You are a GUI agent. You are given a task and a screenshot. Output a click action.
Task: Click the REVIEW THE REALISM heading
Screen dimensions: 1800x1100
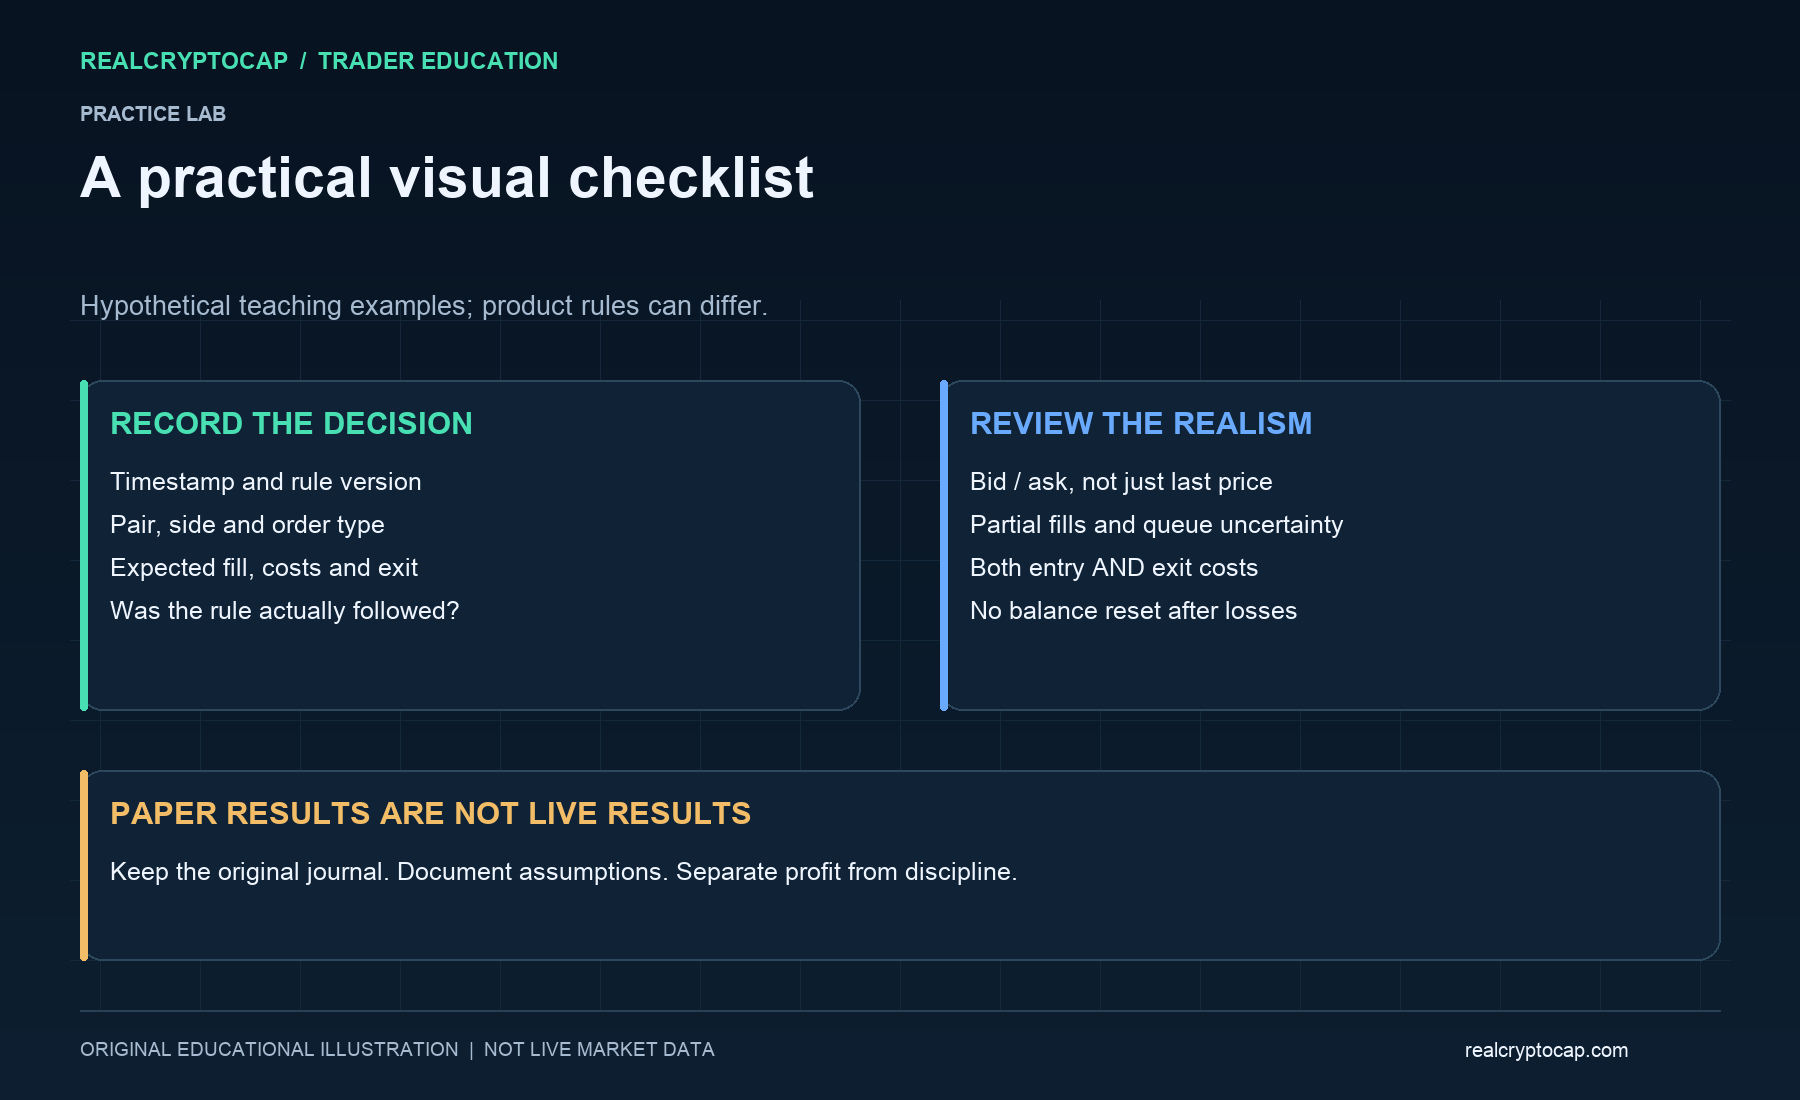click(x=1141, y=424)
